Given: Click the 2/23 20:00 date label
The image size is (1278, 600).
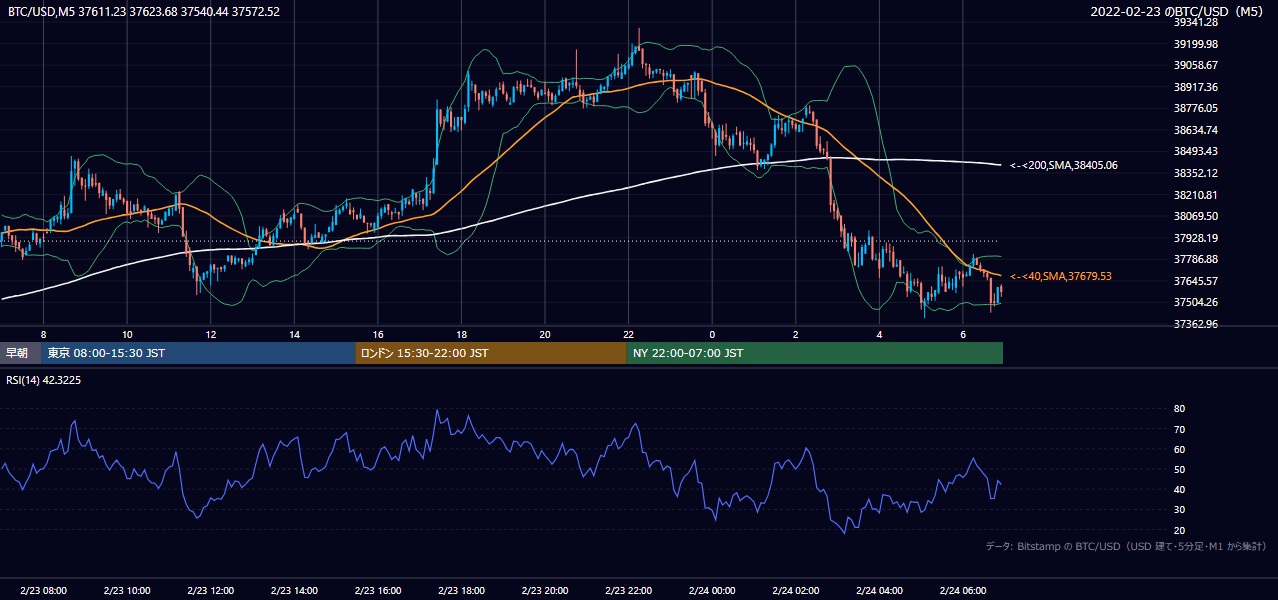Looking at the screenshot, I should click(x=544, y=591).
